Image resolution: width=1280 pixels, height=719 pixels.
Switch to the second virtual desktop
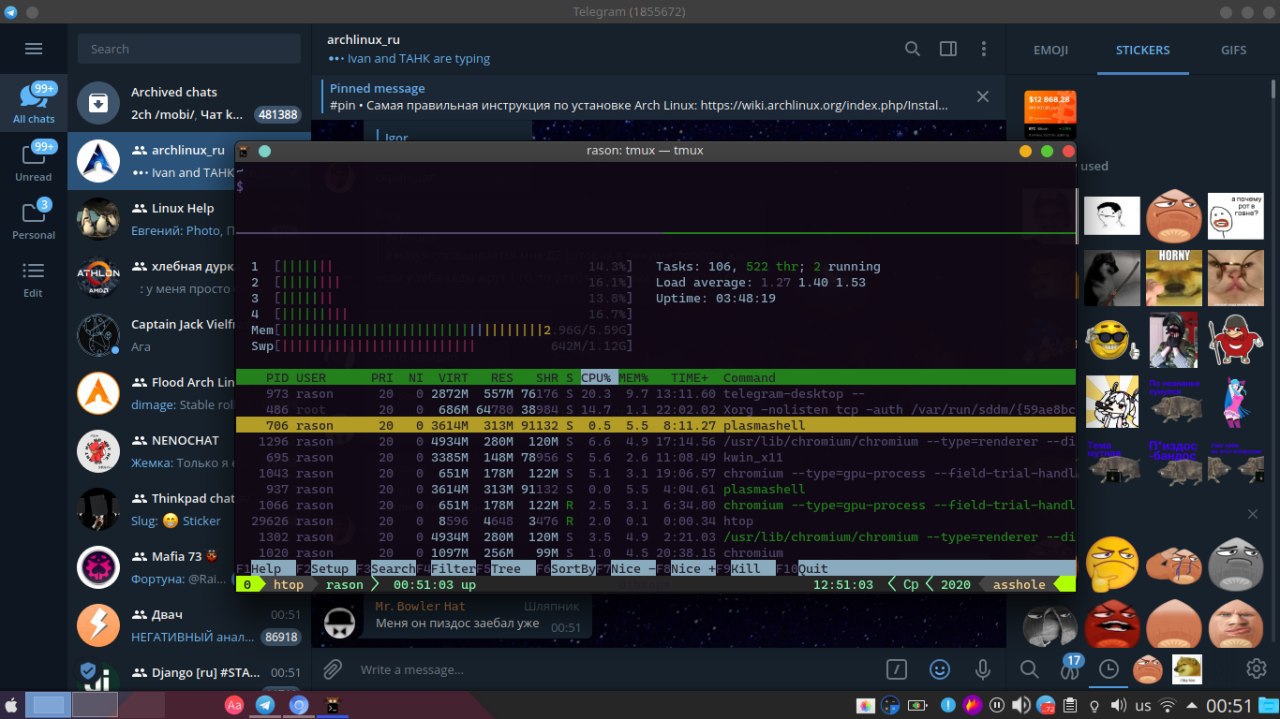(x=94, y=704)
